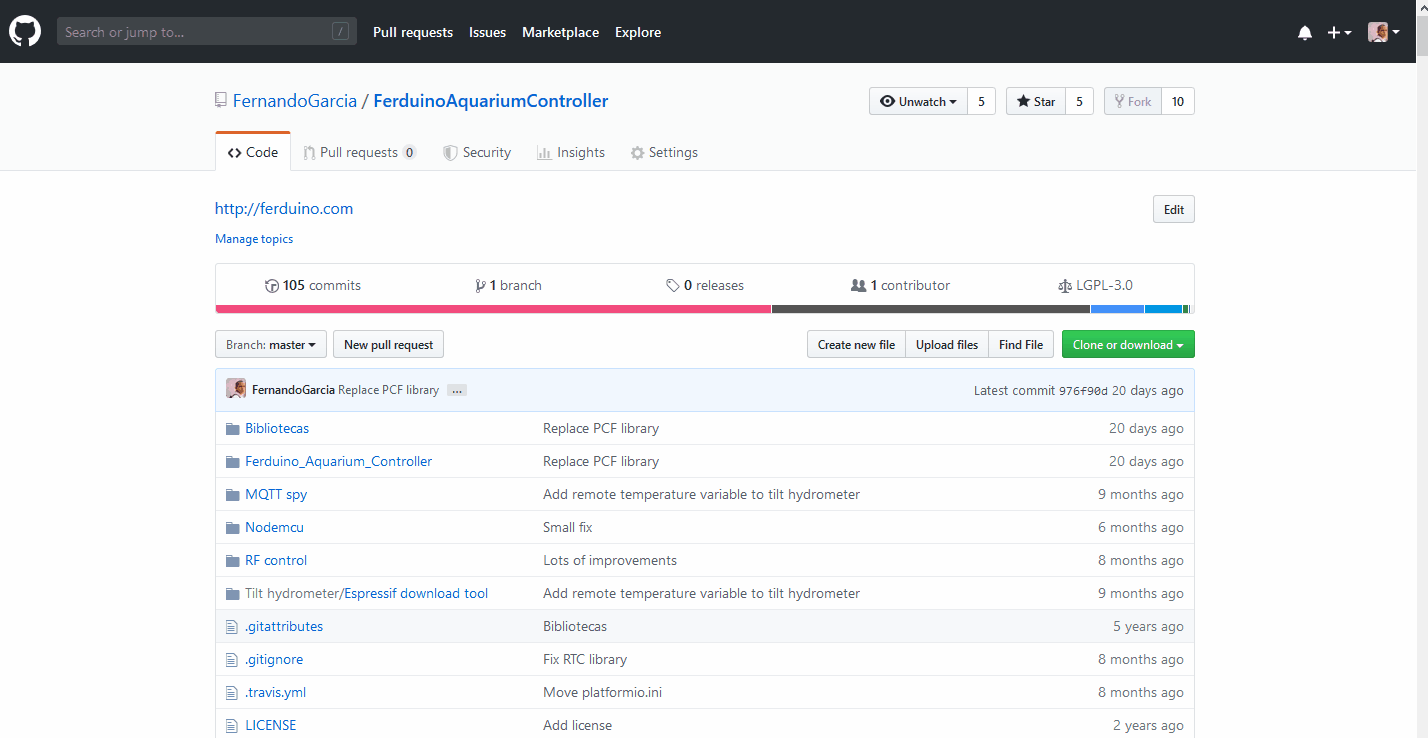The width and height of the screenshot is (1428, 738).
Task: Open the http://ferduino.com link
Action: coord(284,208)
